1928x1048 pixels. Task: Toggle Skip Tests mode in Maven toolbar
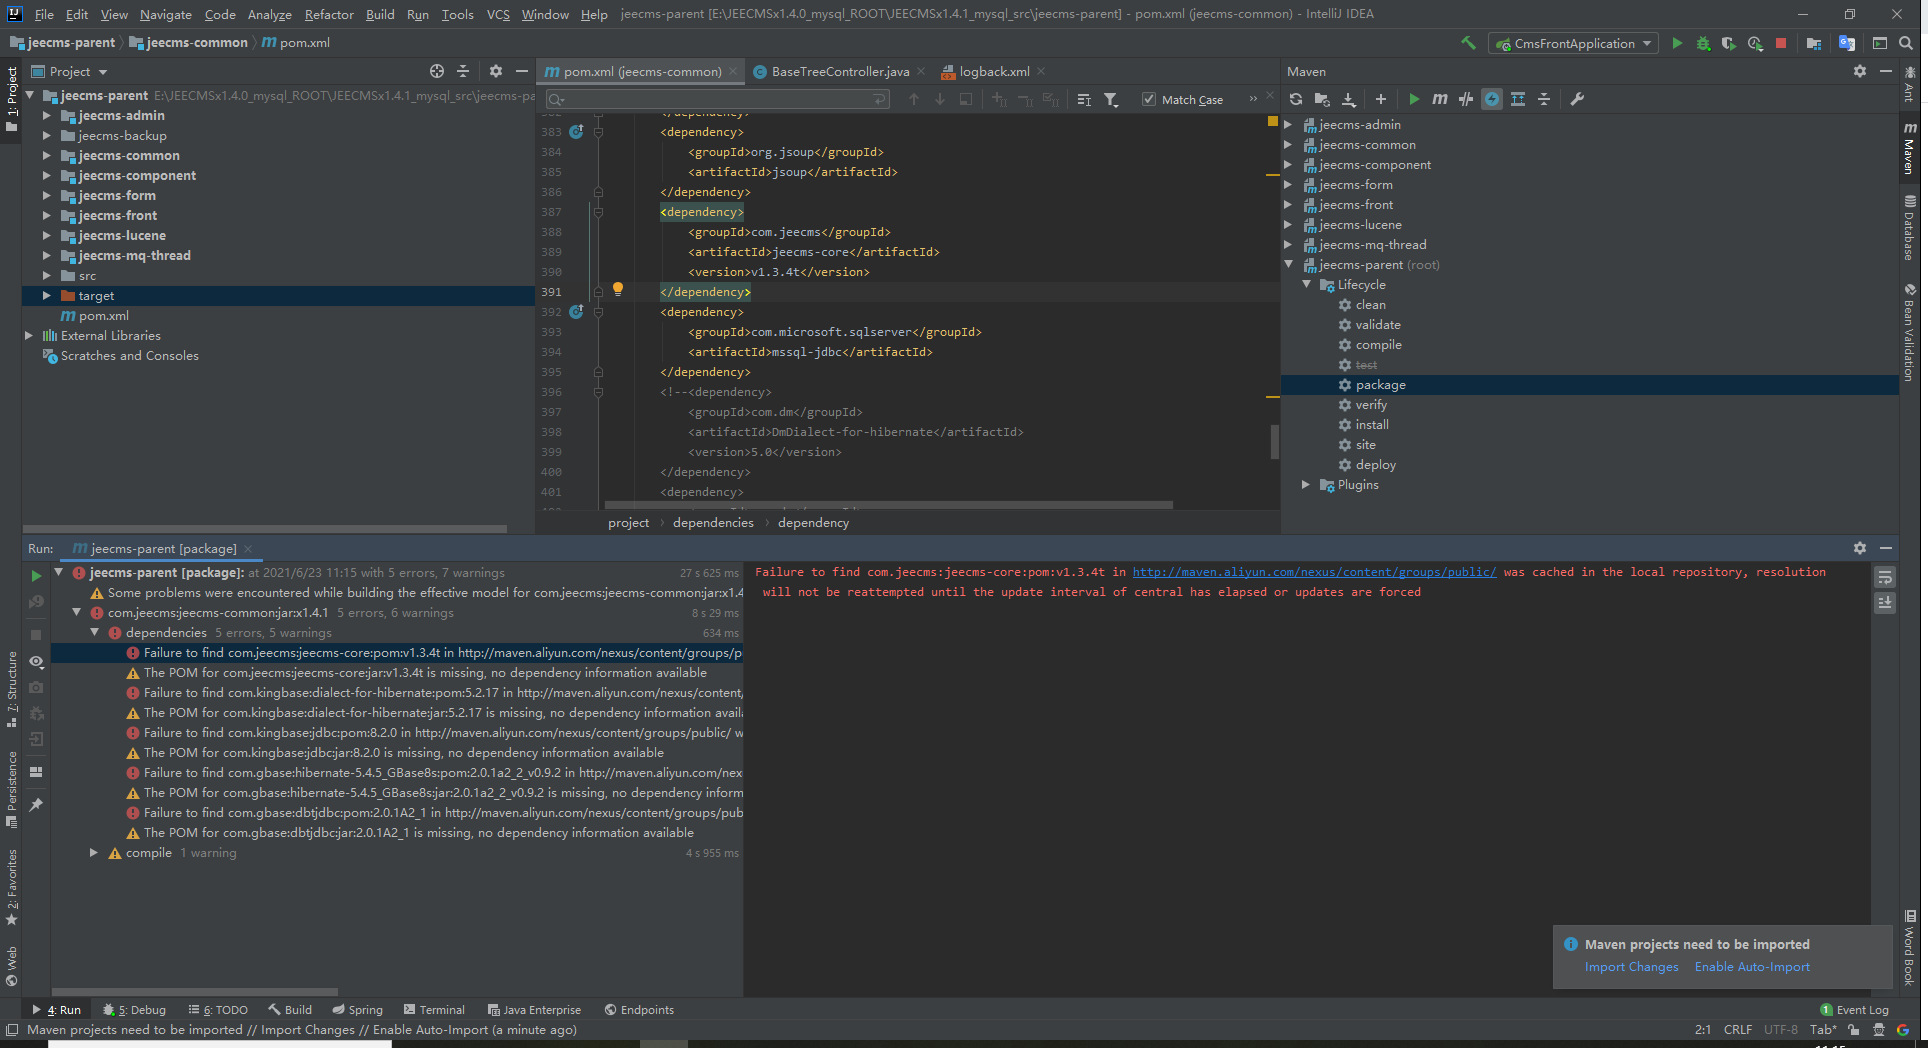click(1492, 99)
